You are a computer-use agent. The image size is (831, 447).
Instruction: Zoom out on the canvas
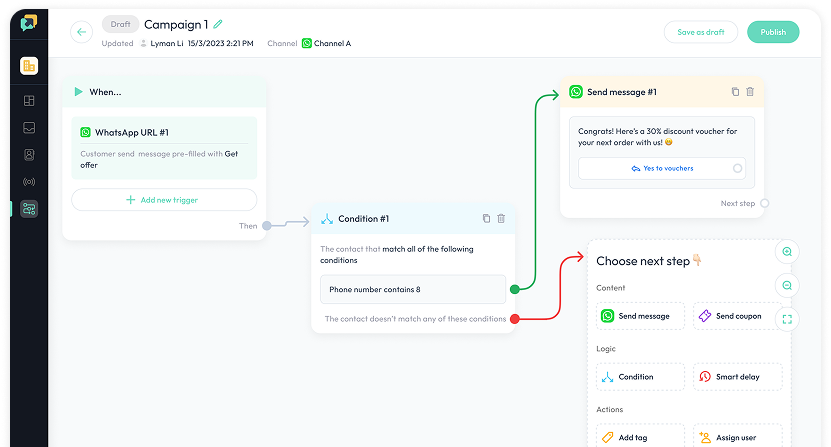[x=787, y=286]
